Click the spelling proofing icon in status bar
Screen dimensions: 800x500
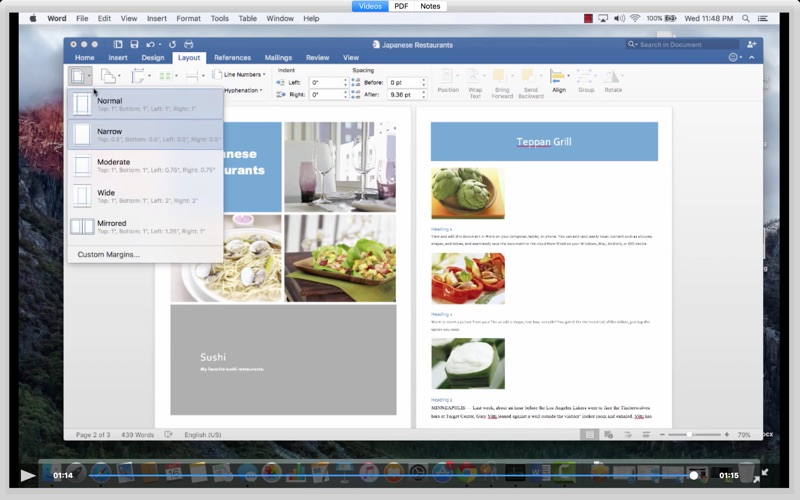click(x=169, y=435)
